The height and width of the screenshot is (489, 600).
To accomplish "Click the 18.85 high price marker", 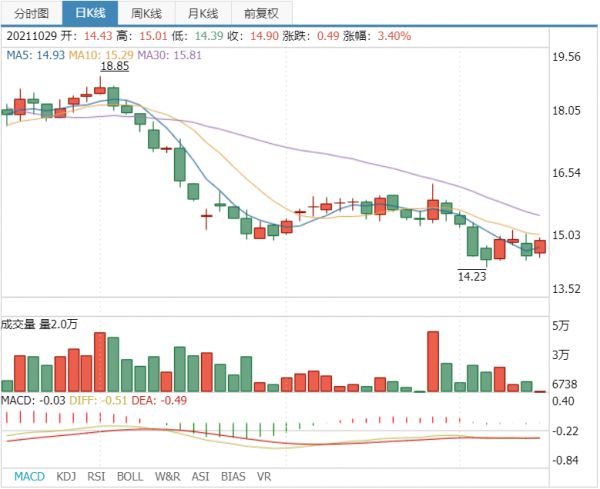I will click(x=115, y=66).
